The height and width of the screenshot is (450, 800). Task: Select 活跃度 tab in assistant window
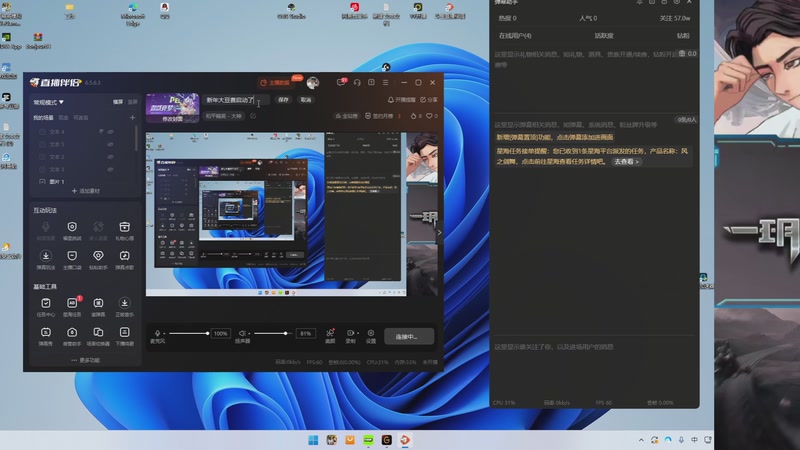[x=604, y=36]
